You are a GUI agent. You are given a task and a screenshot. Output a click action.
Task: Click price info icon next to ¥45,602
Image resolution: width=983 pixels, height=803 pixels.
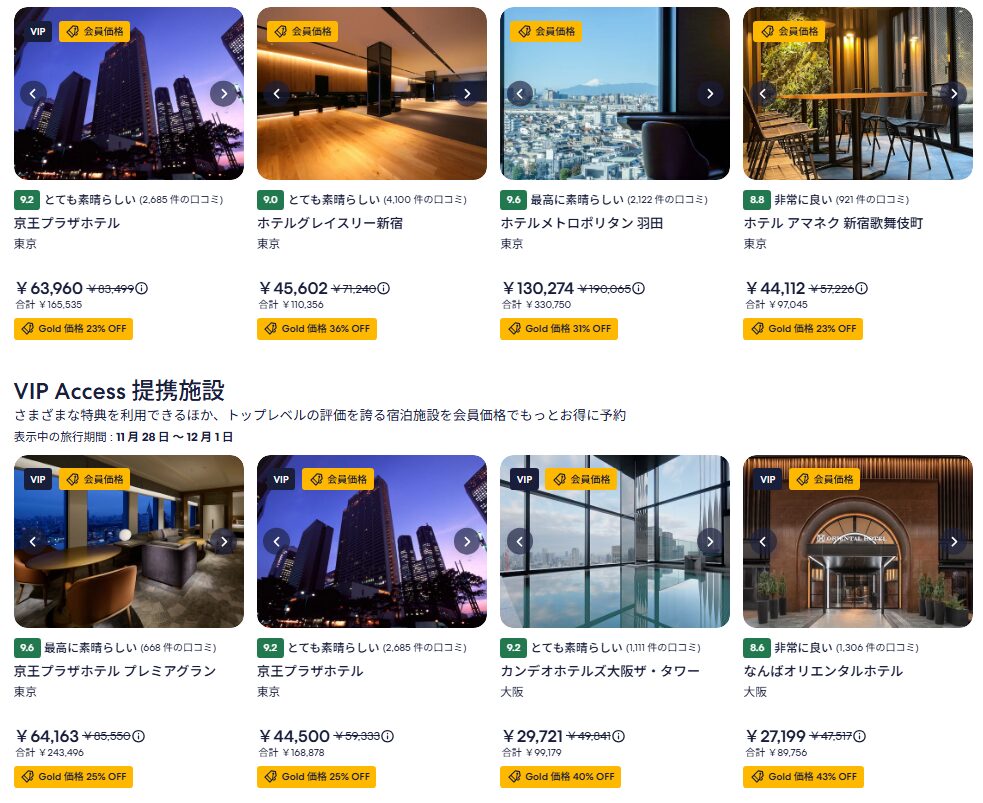pos(384,288)
